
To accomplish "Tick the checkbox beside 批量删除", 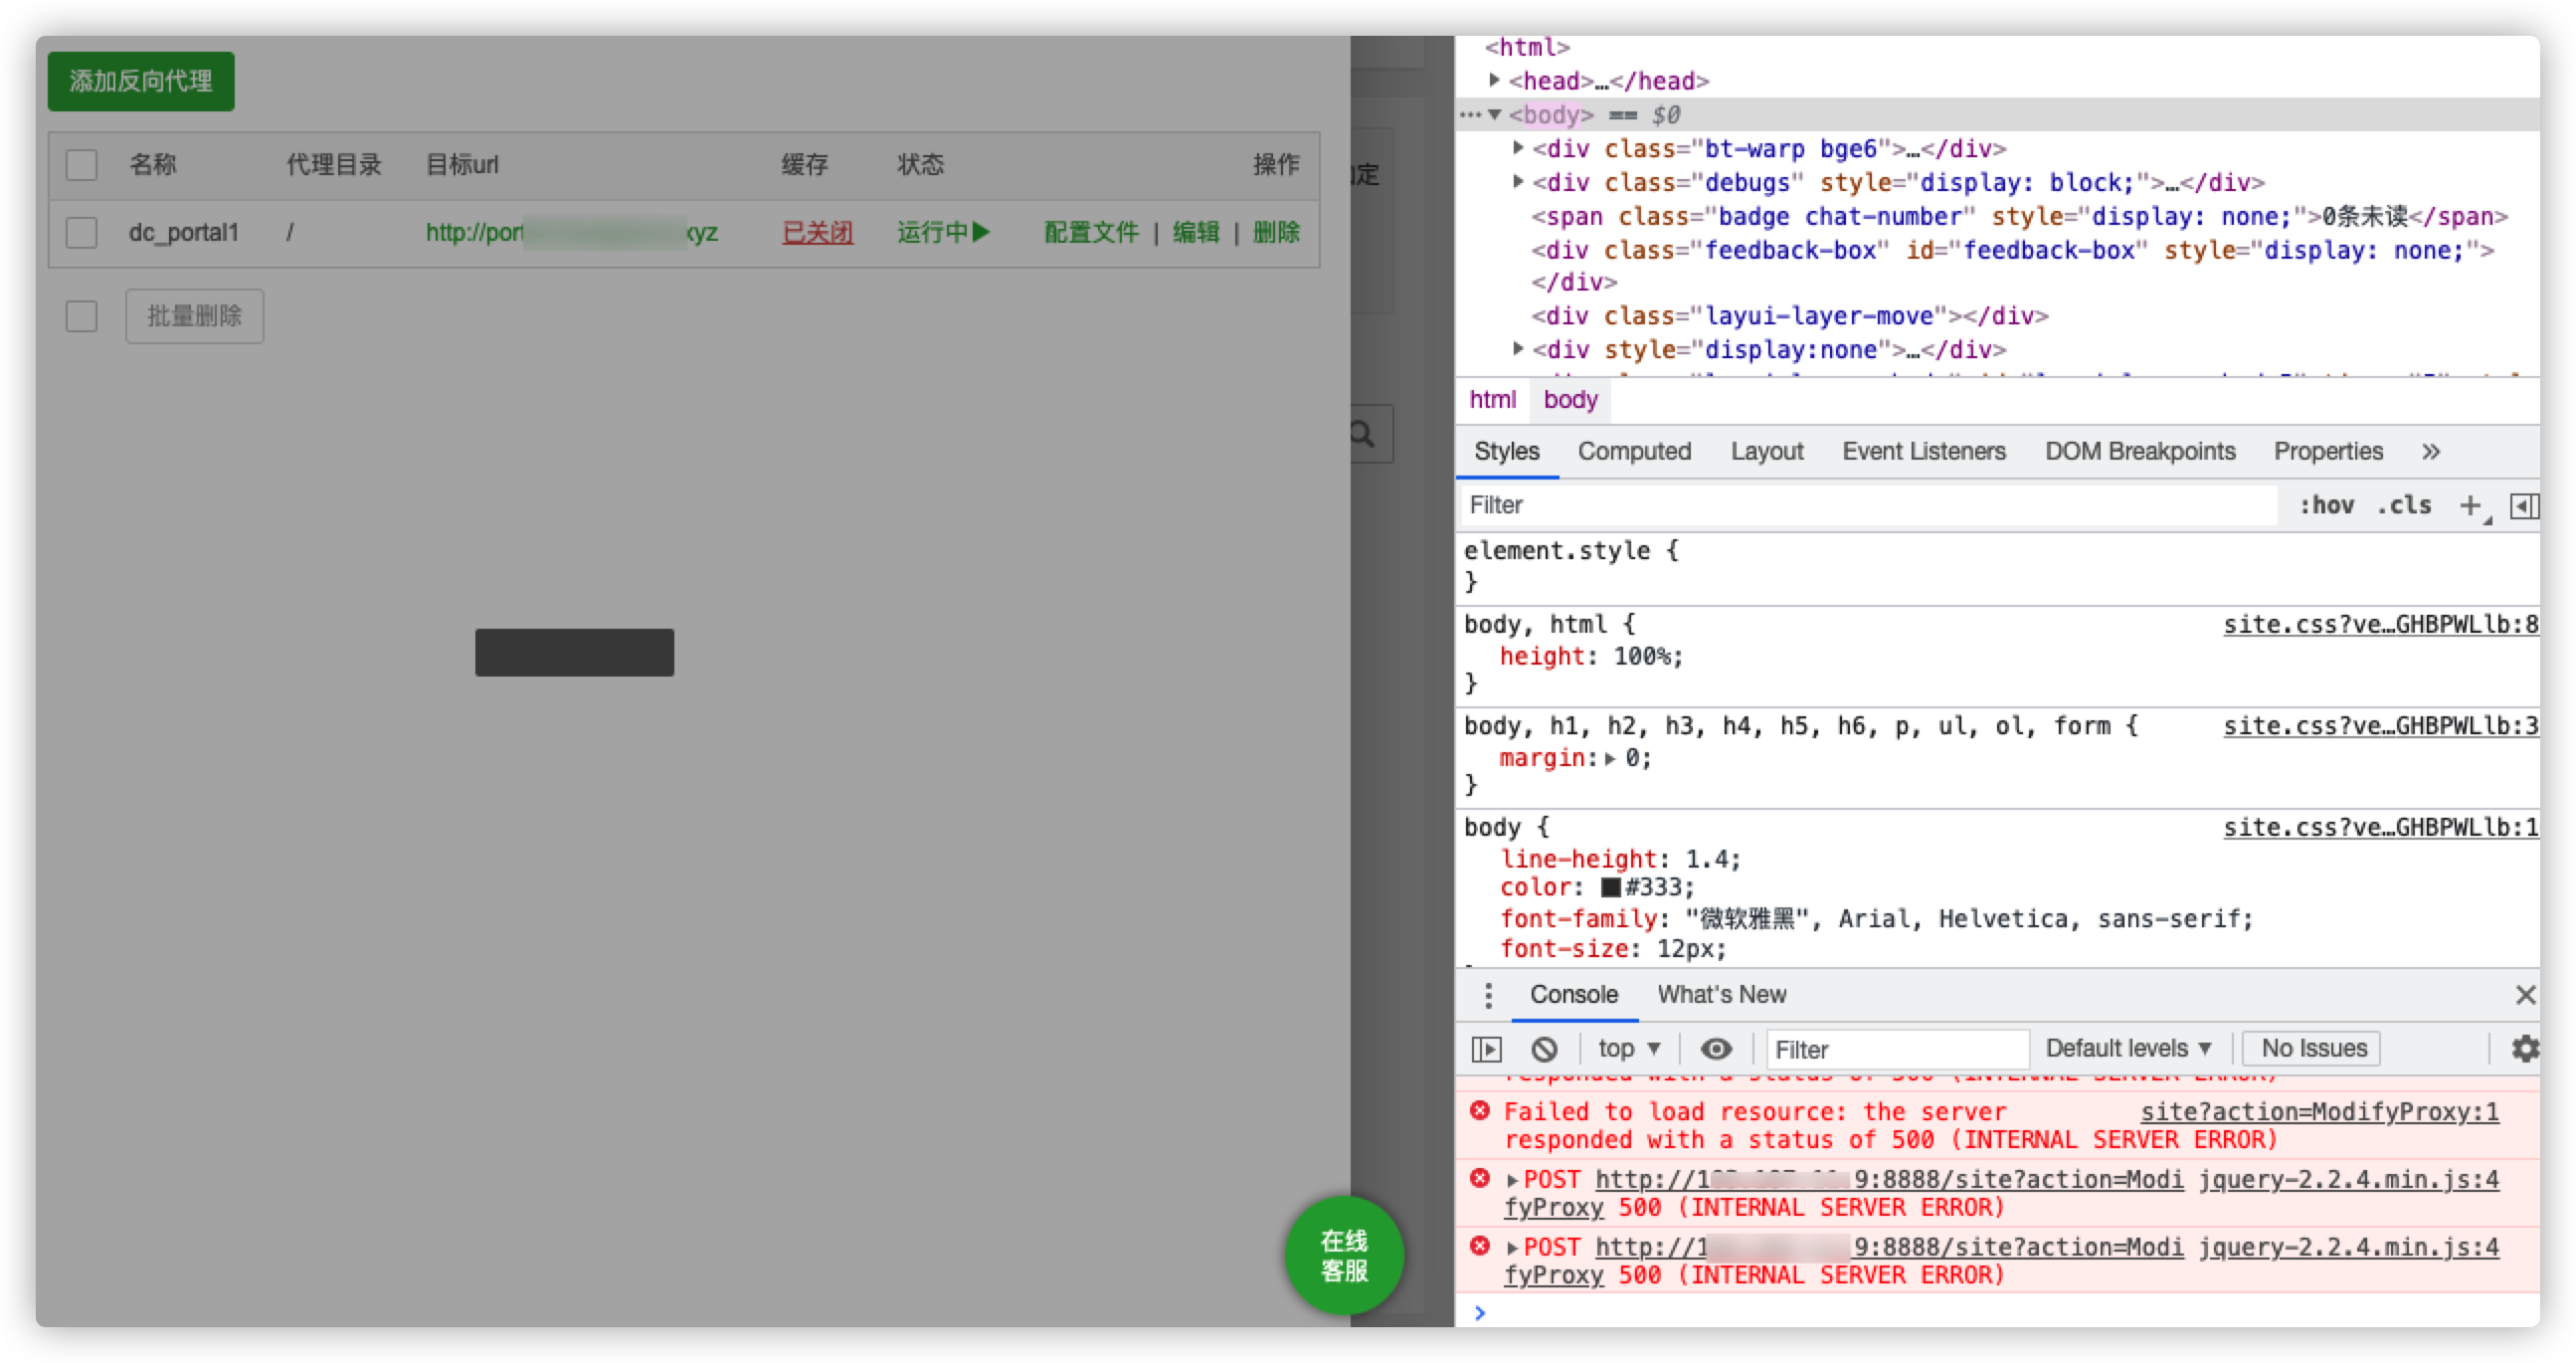I will click(81, 317).
